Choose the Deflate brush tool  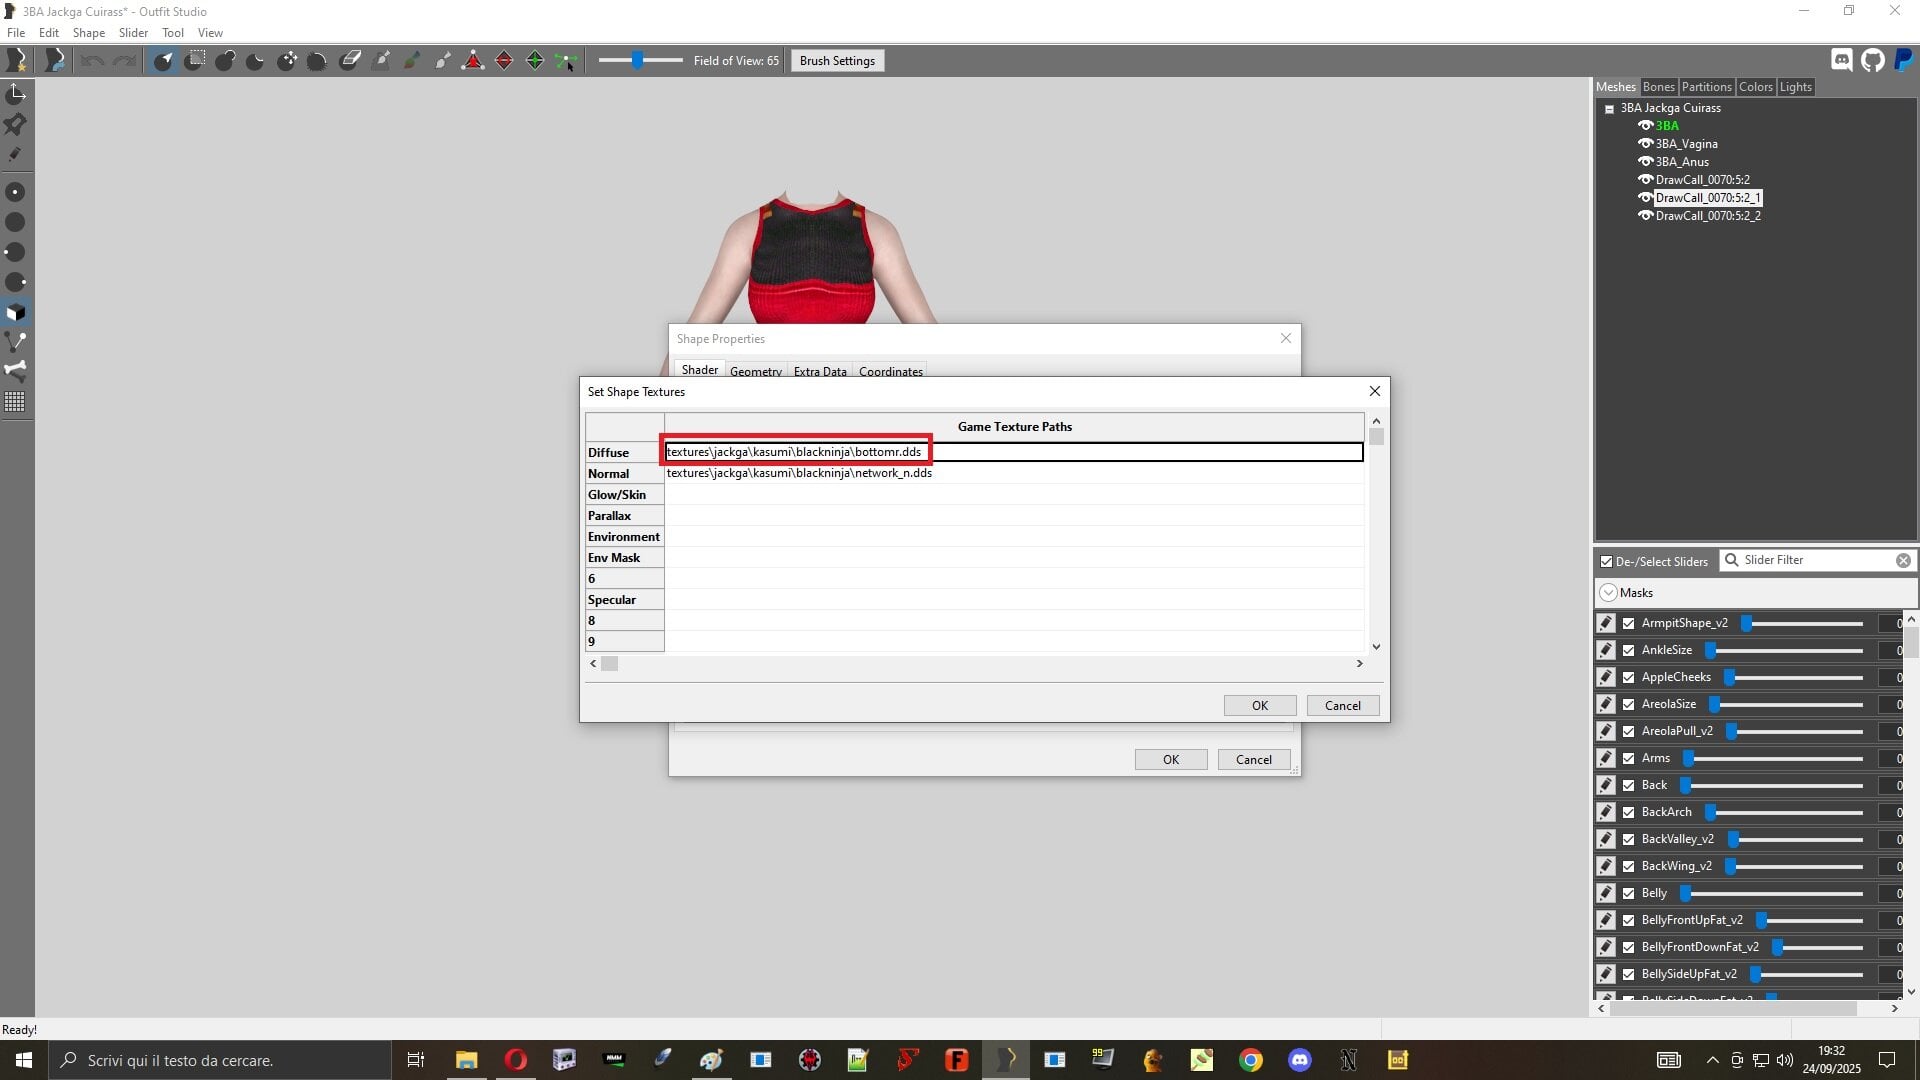(x=255, y=61)
